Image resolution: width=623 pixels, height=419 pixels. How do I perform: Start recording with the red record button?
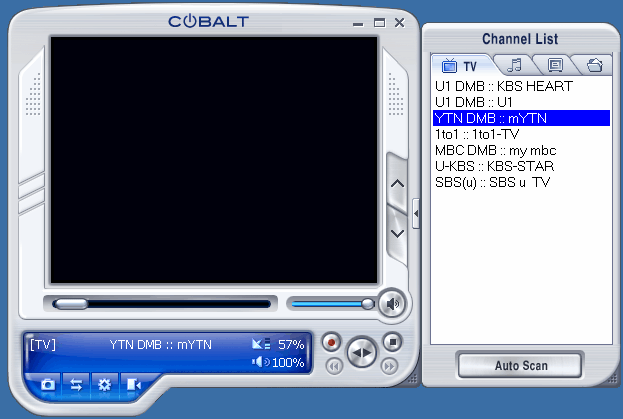[331, 342]
